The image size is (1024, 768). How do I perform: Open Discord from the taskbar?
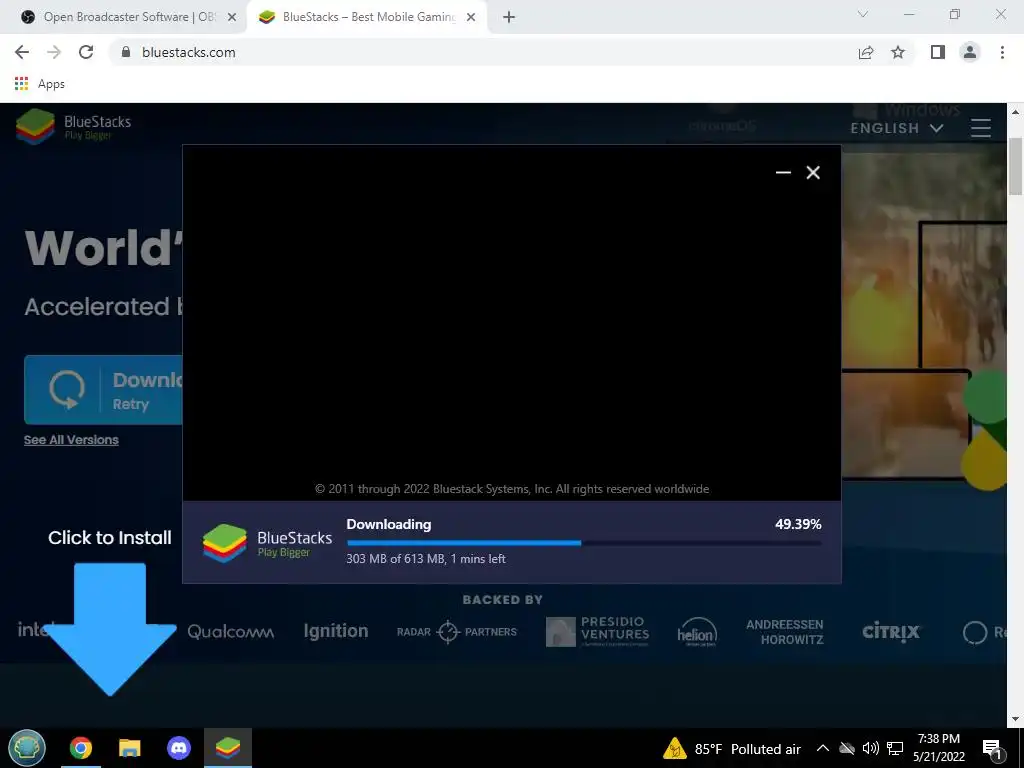point(179,748)
